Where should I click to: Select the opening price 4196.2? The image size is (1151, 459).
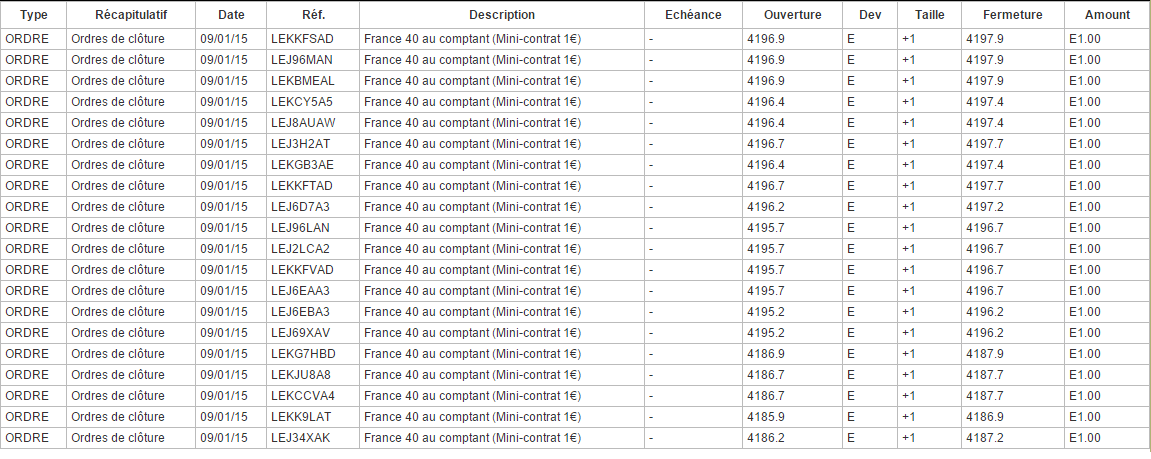[x=766, y=207]
